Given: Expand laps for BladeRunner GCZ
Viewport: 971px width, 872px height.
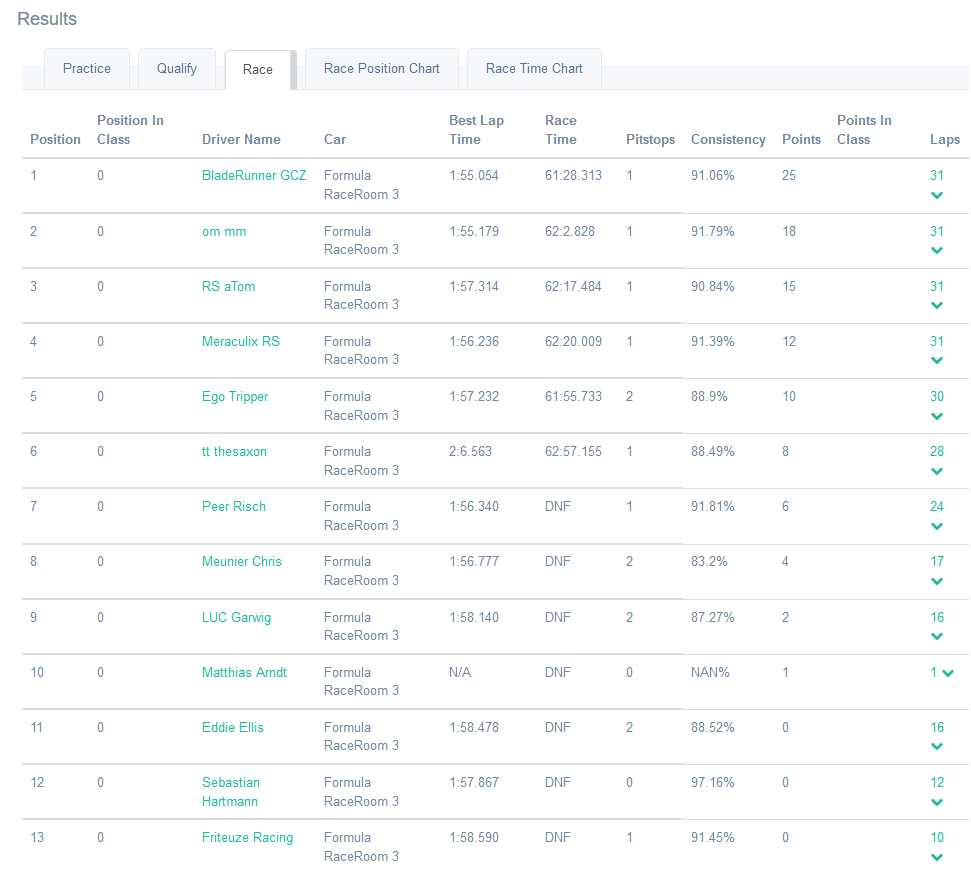Looking at the screenshot, I should (x=937, y=195).
